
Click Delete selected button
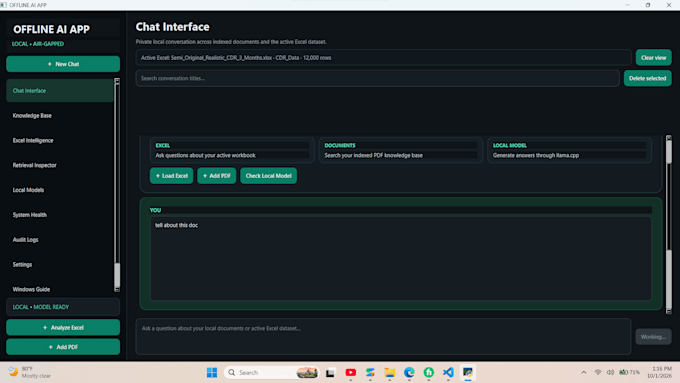(x=647, y=79)
